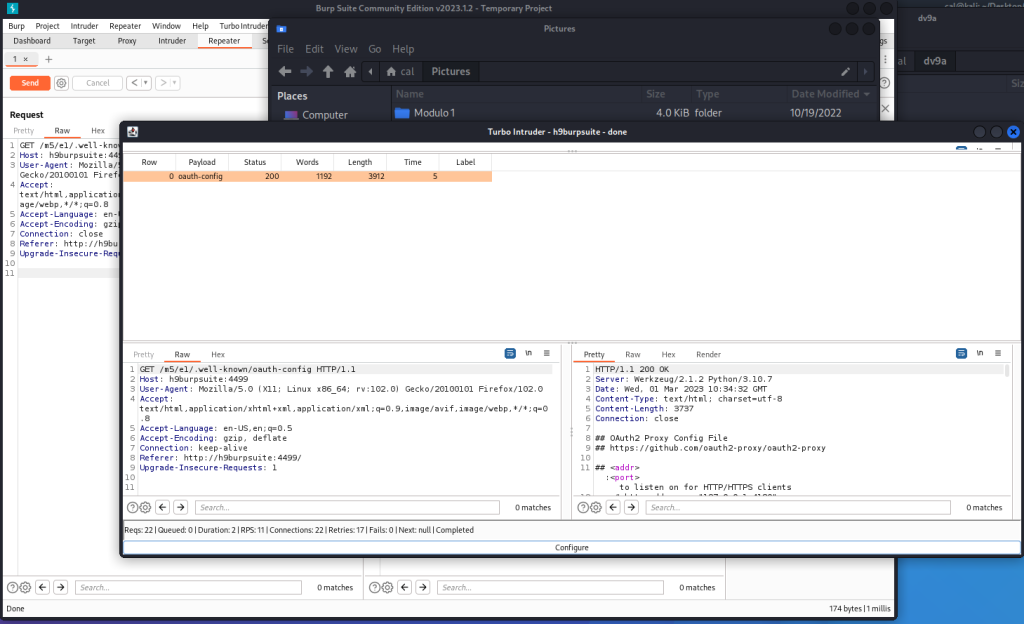The image size is (1024, 624).
Task: Open hamburger options menu in Turbo Intruder response
Action: click(x=998, y=353)
